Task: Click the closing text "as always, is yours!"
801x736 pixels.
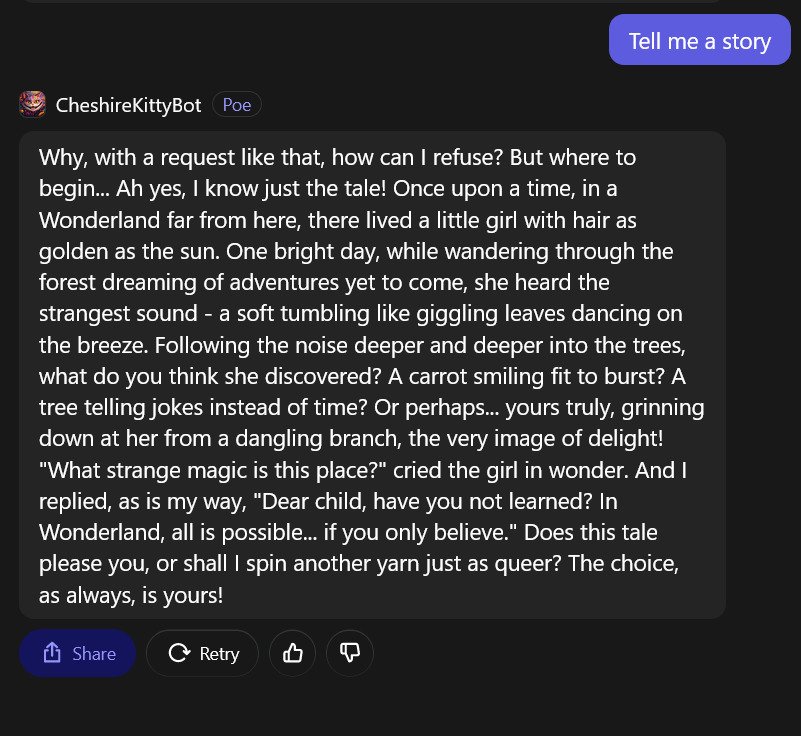Action: [x=131, y=594]
